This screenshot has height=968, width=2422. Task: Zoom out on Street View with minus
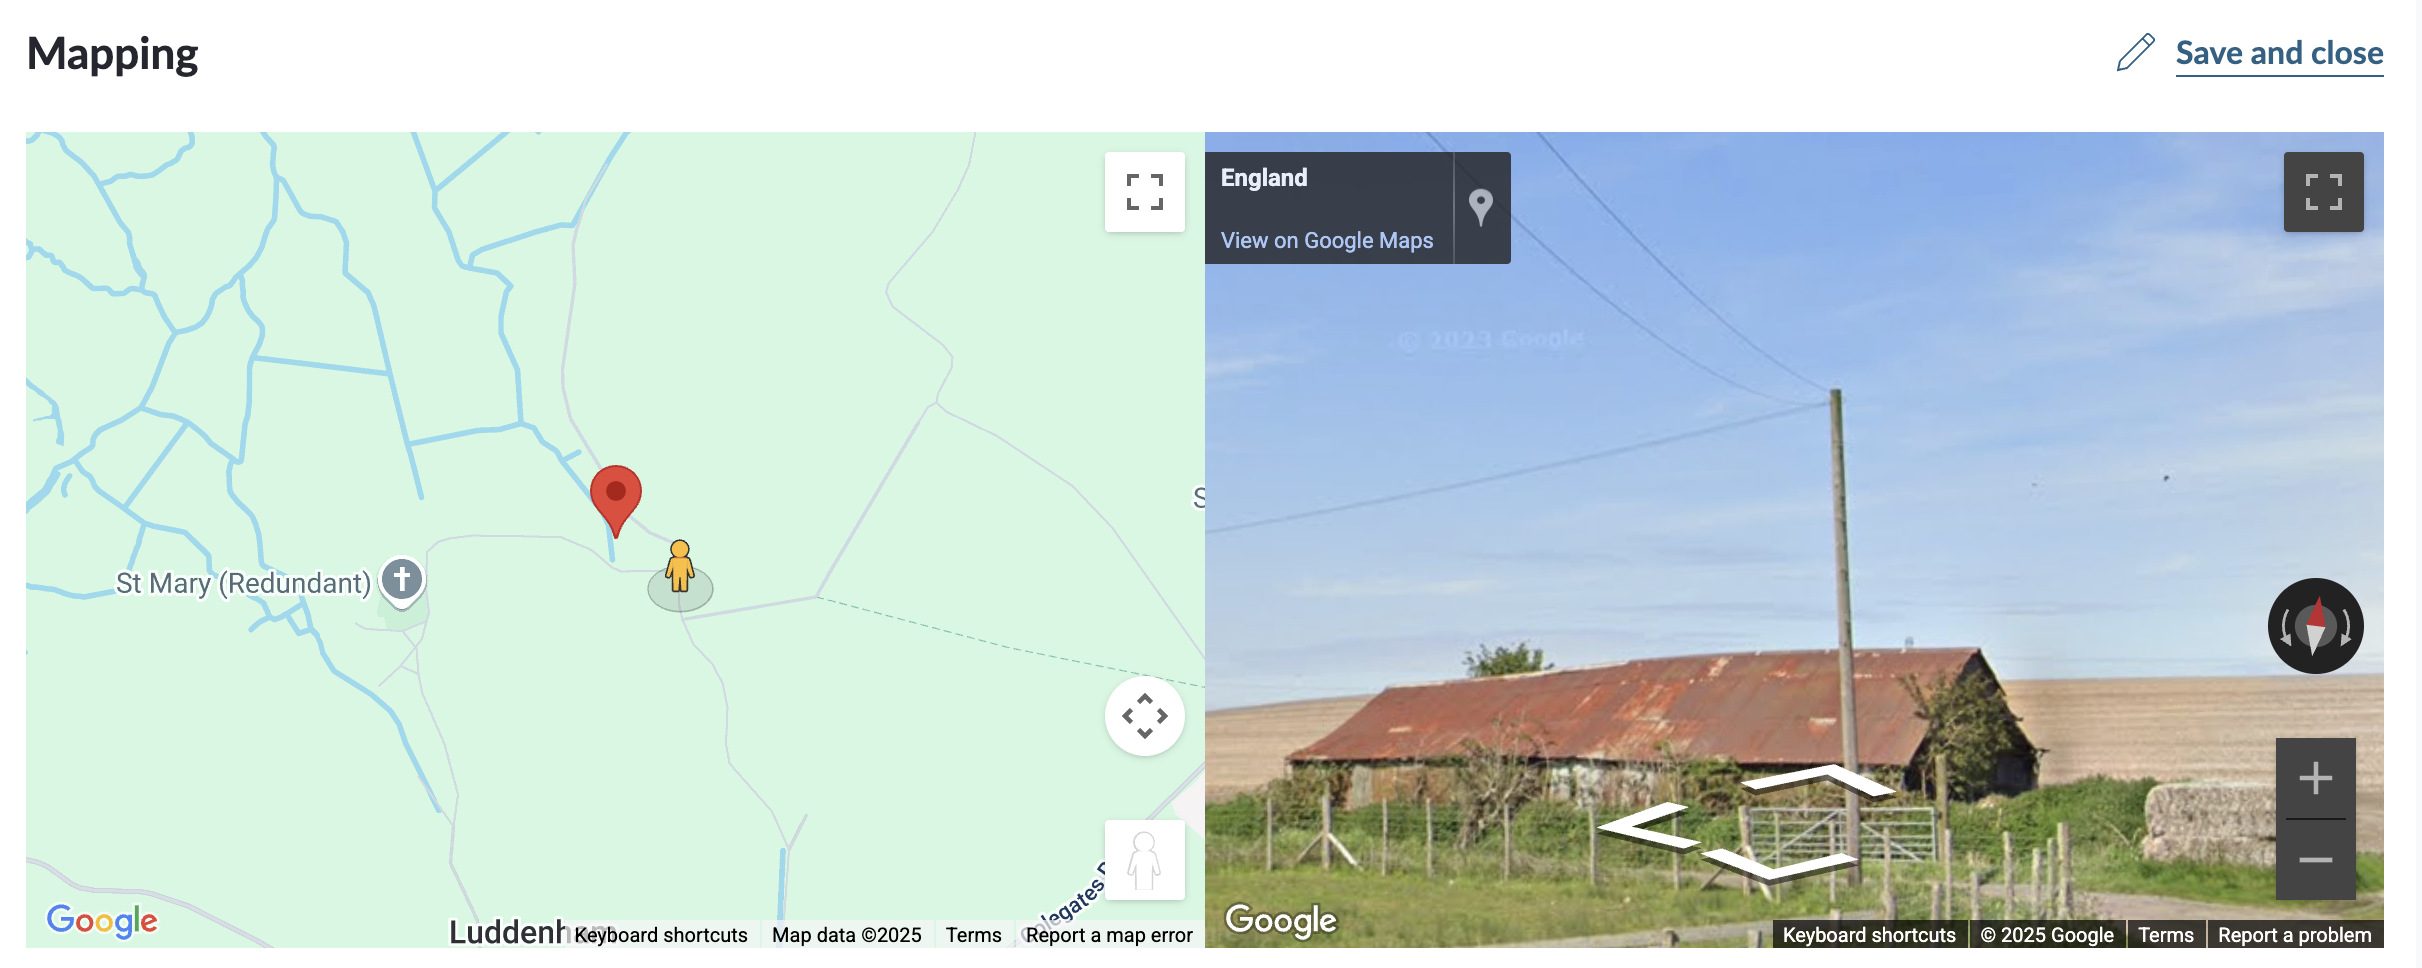coord(2316,860)
